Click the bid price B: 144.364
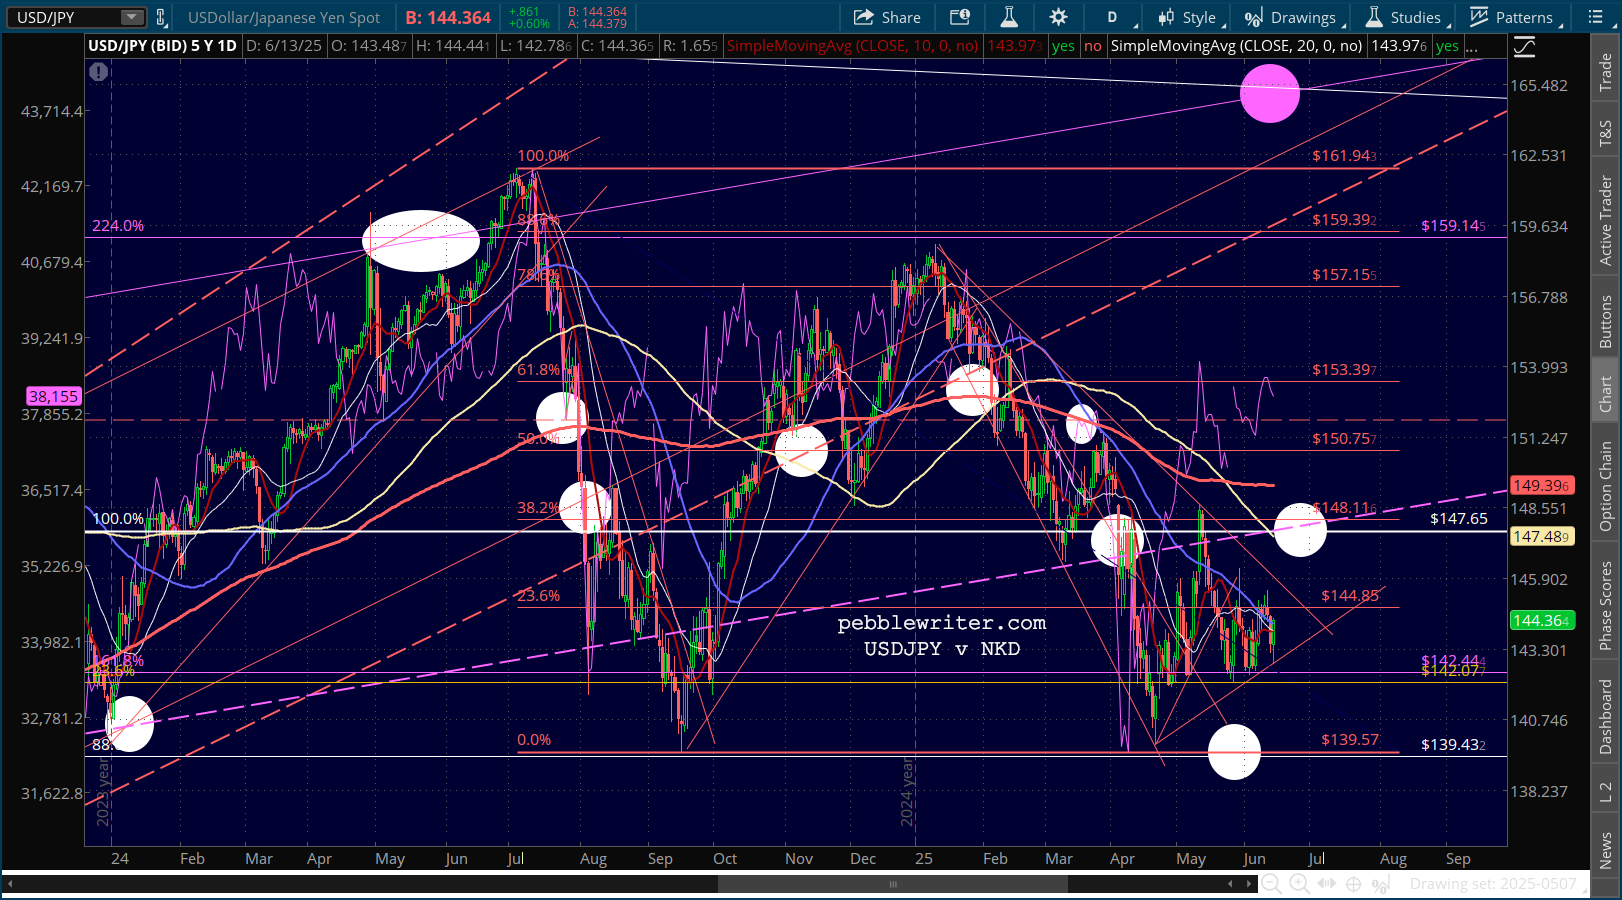The image size is (1622, 900). tap(448, 18)
